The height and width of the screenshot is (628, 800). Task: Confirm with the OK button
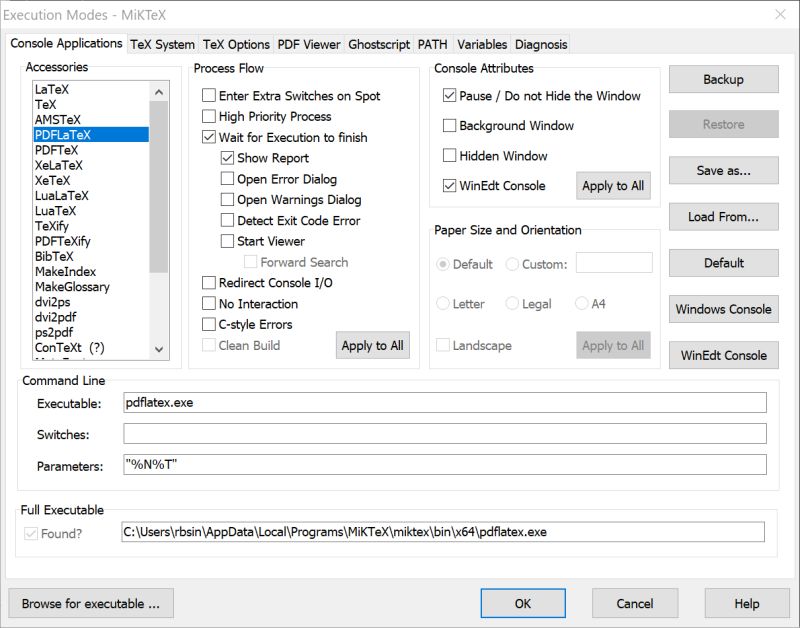[523, 604]
